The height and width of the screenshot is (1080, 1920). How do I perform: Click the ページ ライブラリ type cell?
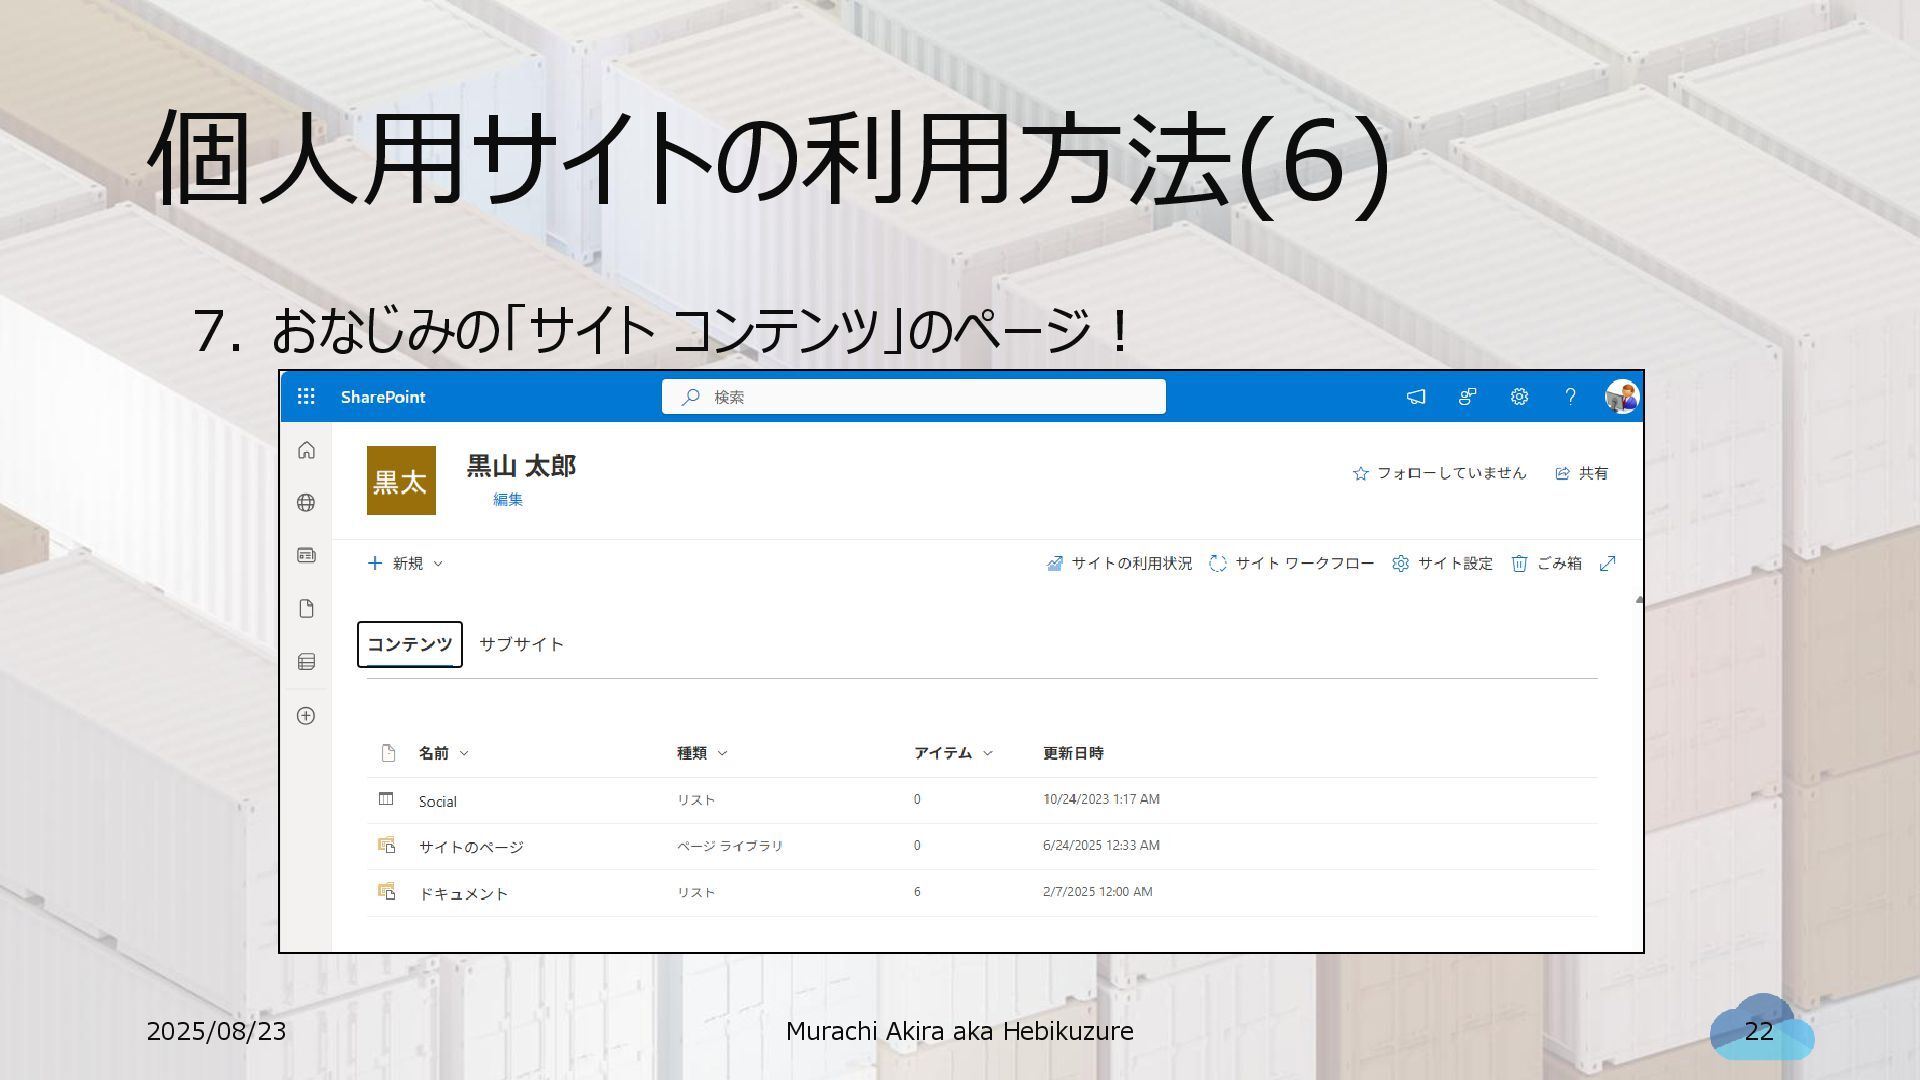coord(729,846)
